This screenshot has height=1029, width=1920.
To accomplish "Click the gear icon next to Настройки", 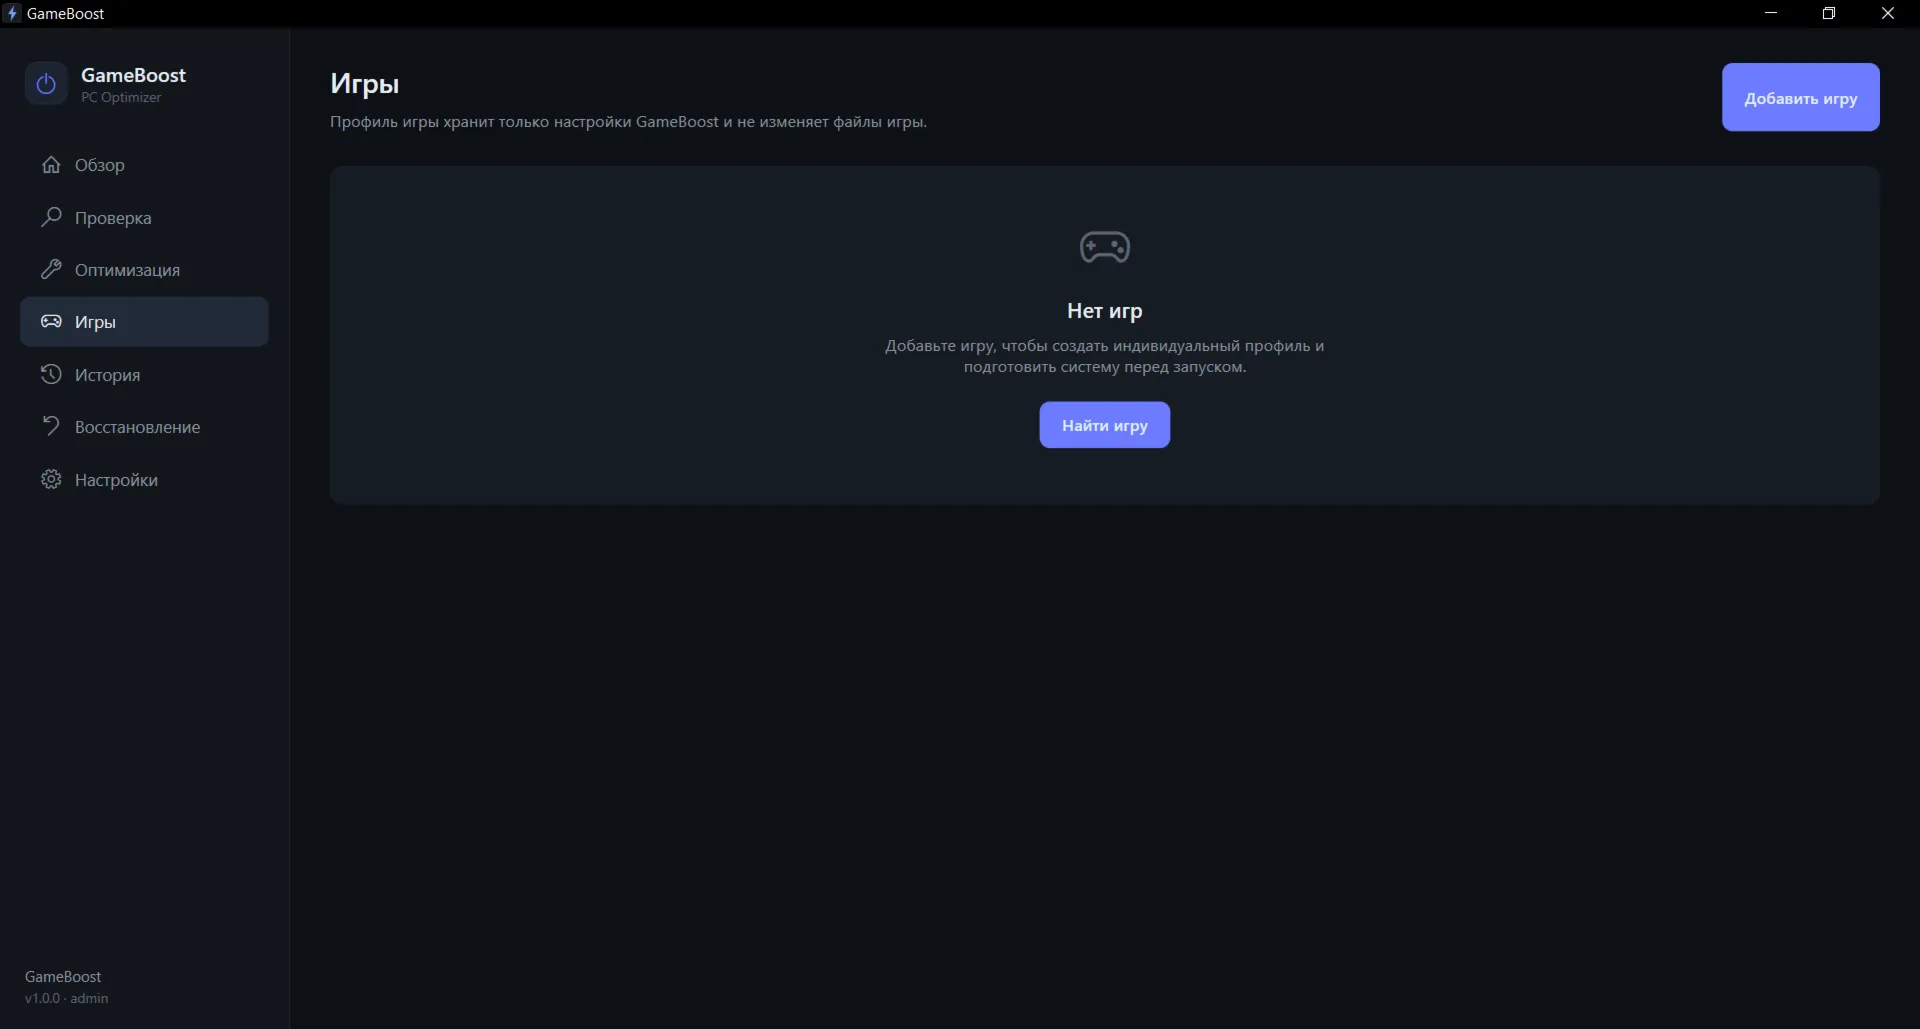I will point(51,479).
